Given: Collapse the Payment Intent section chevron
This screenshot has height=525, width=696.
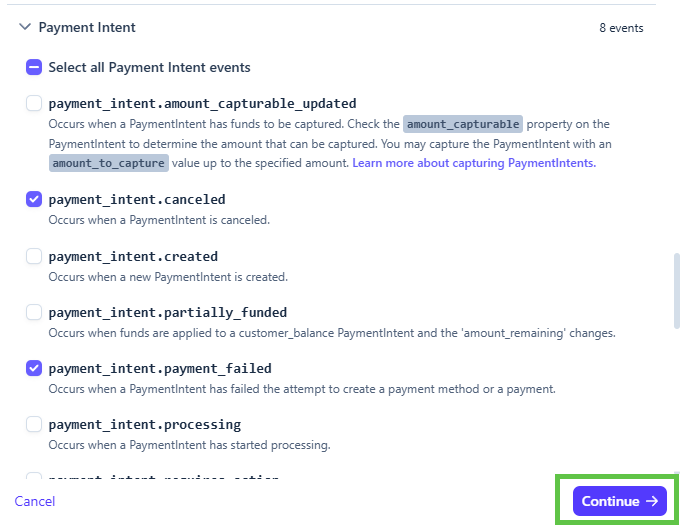Looking at the screenshot, I should click(x=25, y=28).
